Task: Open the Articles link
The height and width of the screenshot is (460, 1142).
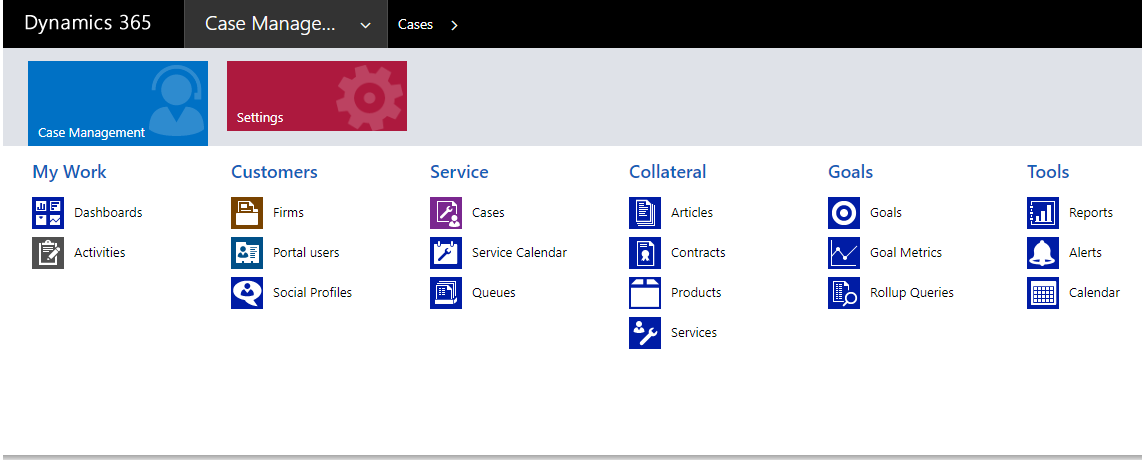Action: 692,213
